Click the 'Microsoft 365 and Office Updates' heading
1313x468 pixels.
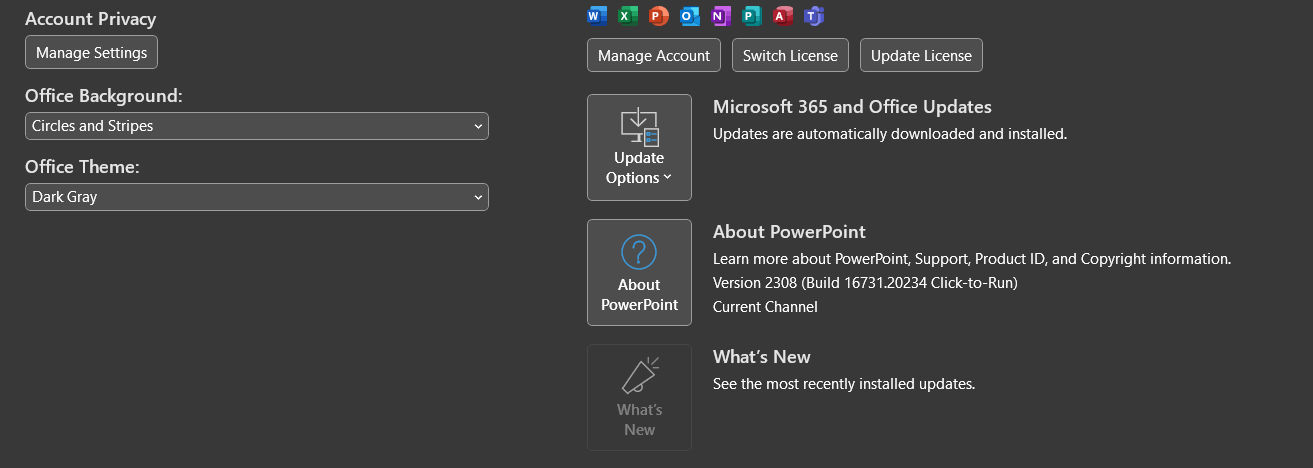[852, 107]
